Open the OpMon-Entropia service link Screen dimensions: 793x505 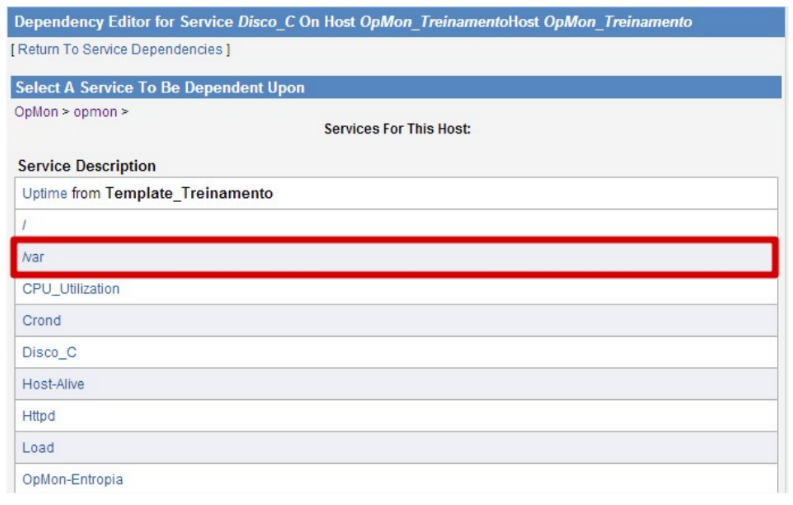click(73, 479)
